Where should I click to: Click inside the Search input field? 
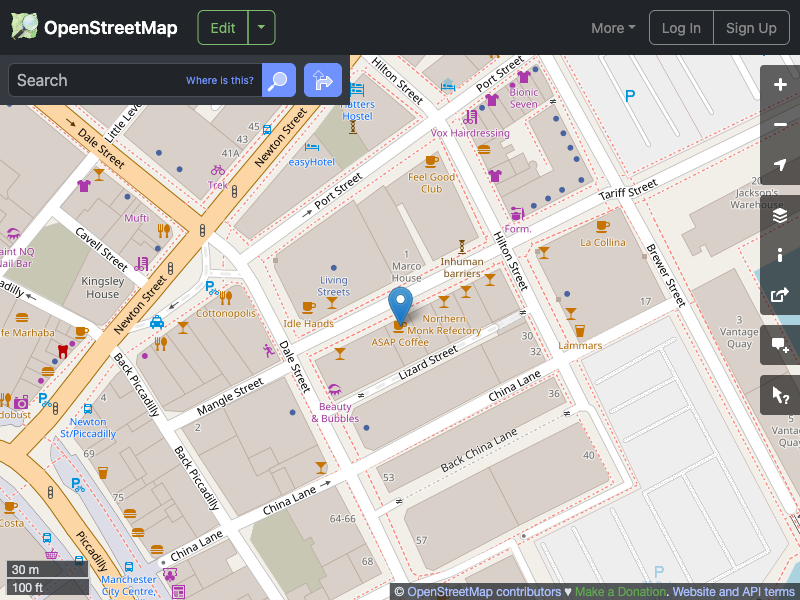(x=120, y=80)
